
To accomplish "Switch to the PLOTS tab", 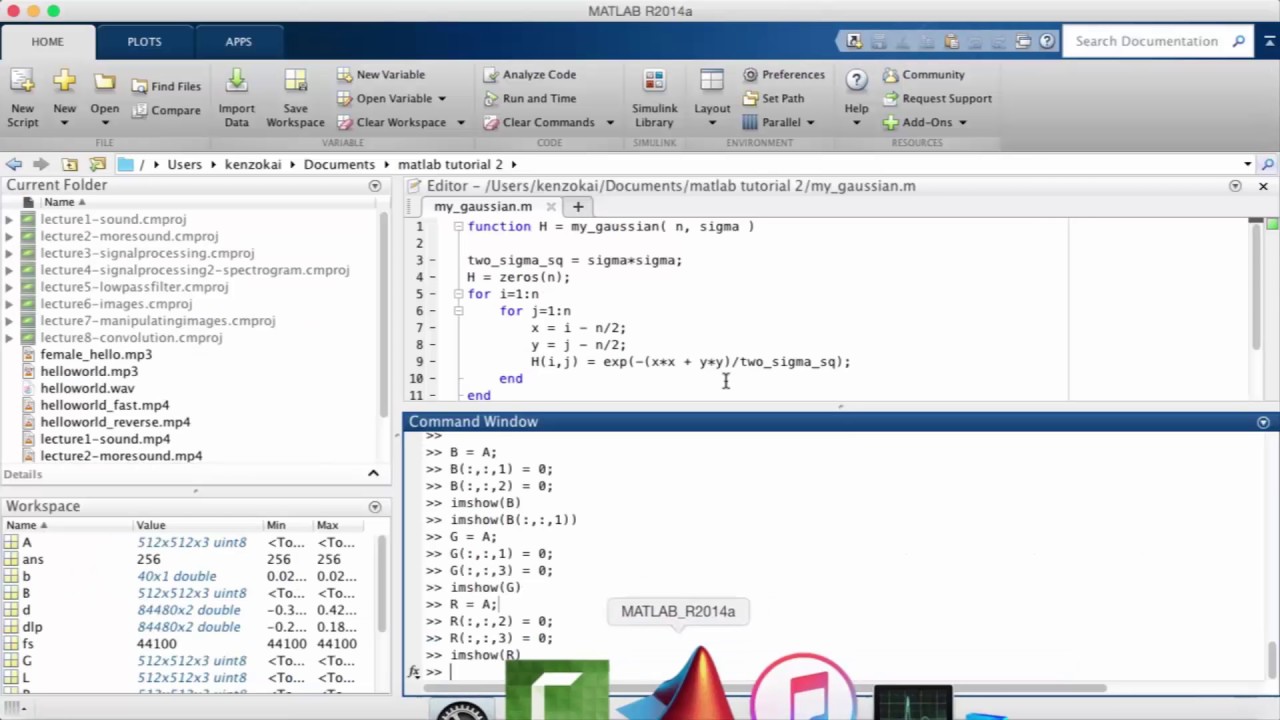I will click(x=144, y=41).
